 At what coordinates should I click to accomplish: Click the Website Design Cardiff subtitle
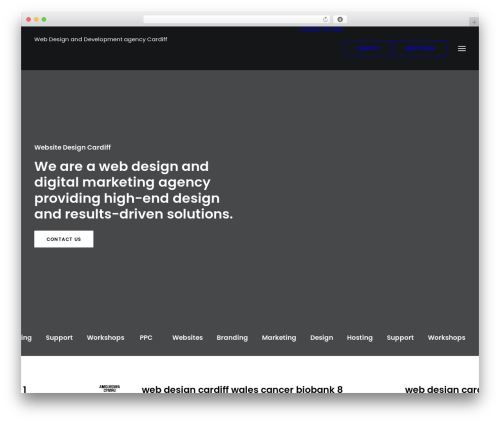pos(72,147)
